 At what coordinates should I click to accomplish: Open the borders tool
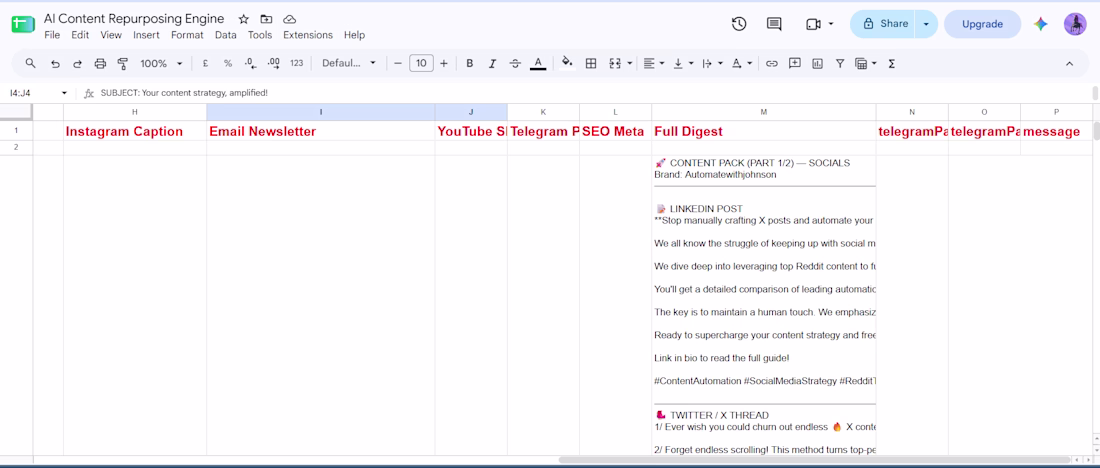click(591, 63)
